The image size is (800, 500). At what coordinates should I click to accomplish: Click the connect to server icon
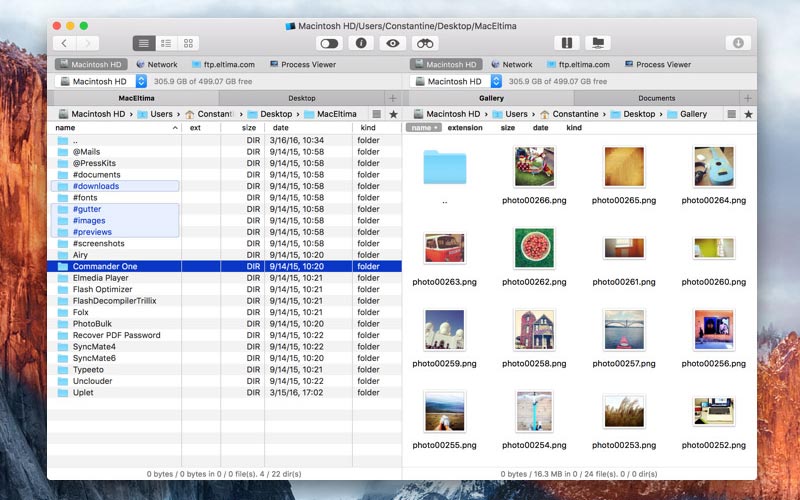pos(598,43)
